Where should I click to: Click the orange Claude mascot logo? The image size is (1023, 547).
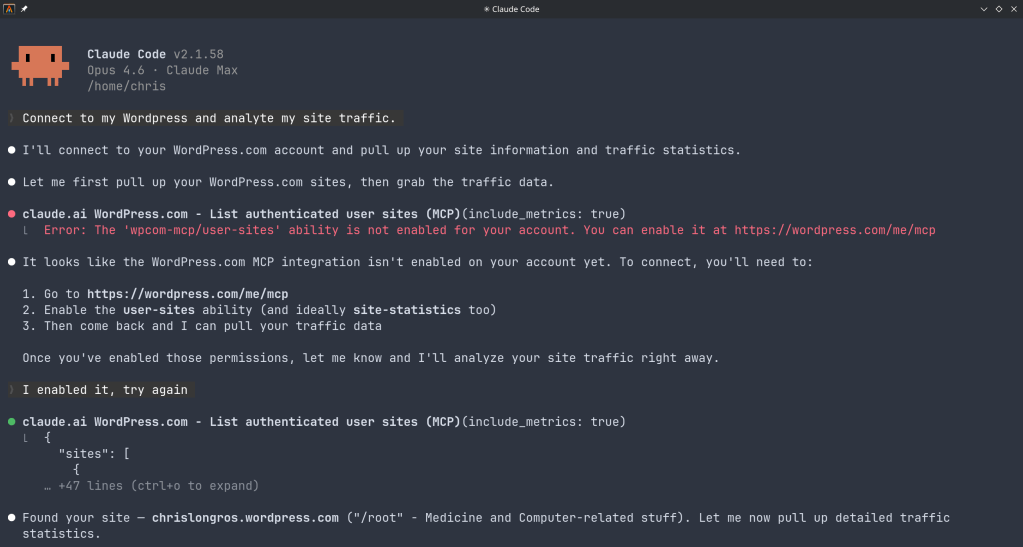tap(40, 66)
